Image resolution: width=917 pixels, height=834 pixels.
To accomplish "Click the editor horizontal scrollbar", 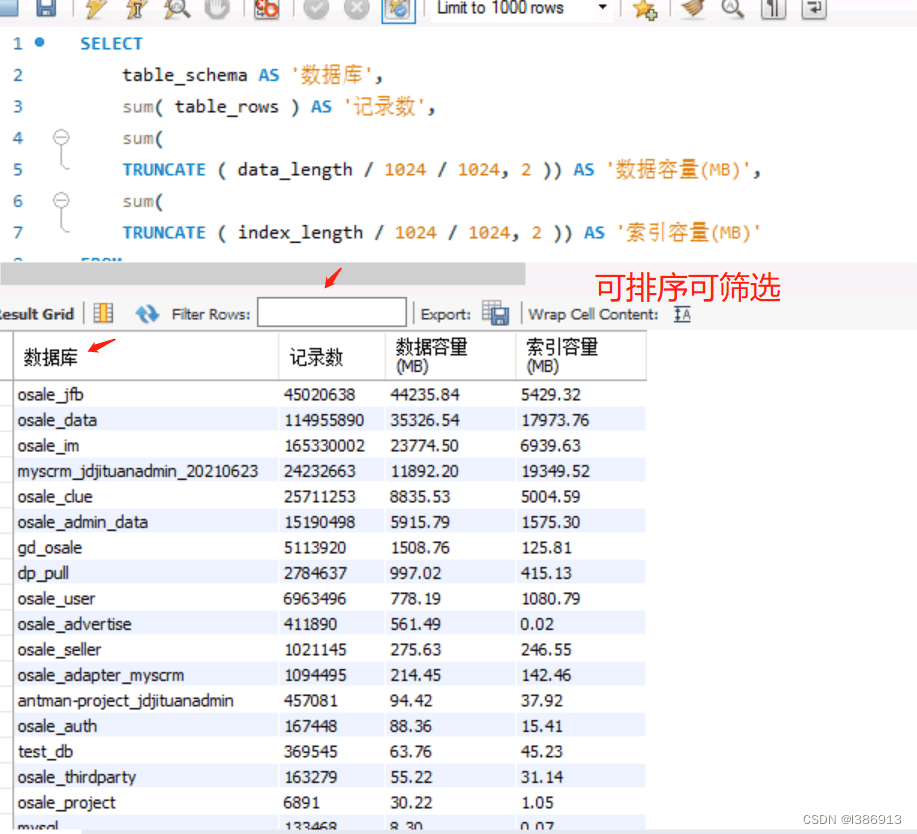I will click(x=263, y=274).
